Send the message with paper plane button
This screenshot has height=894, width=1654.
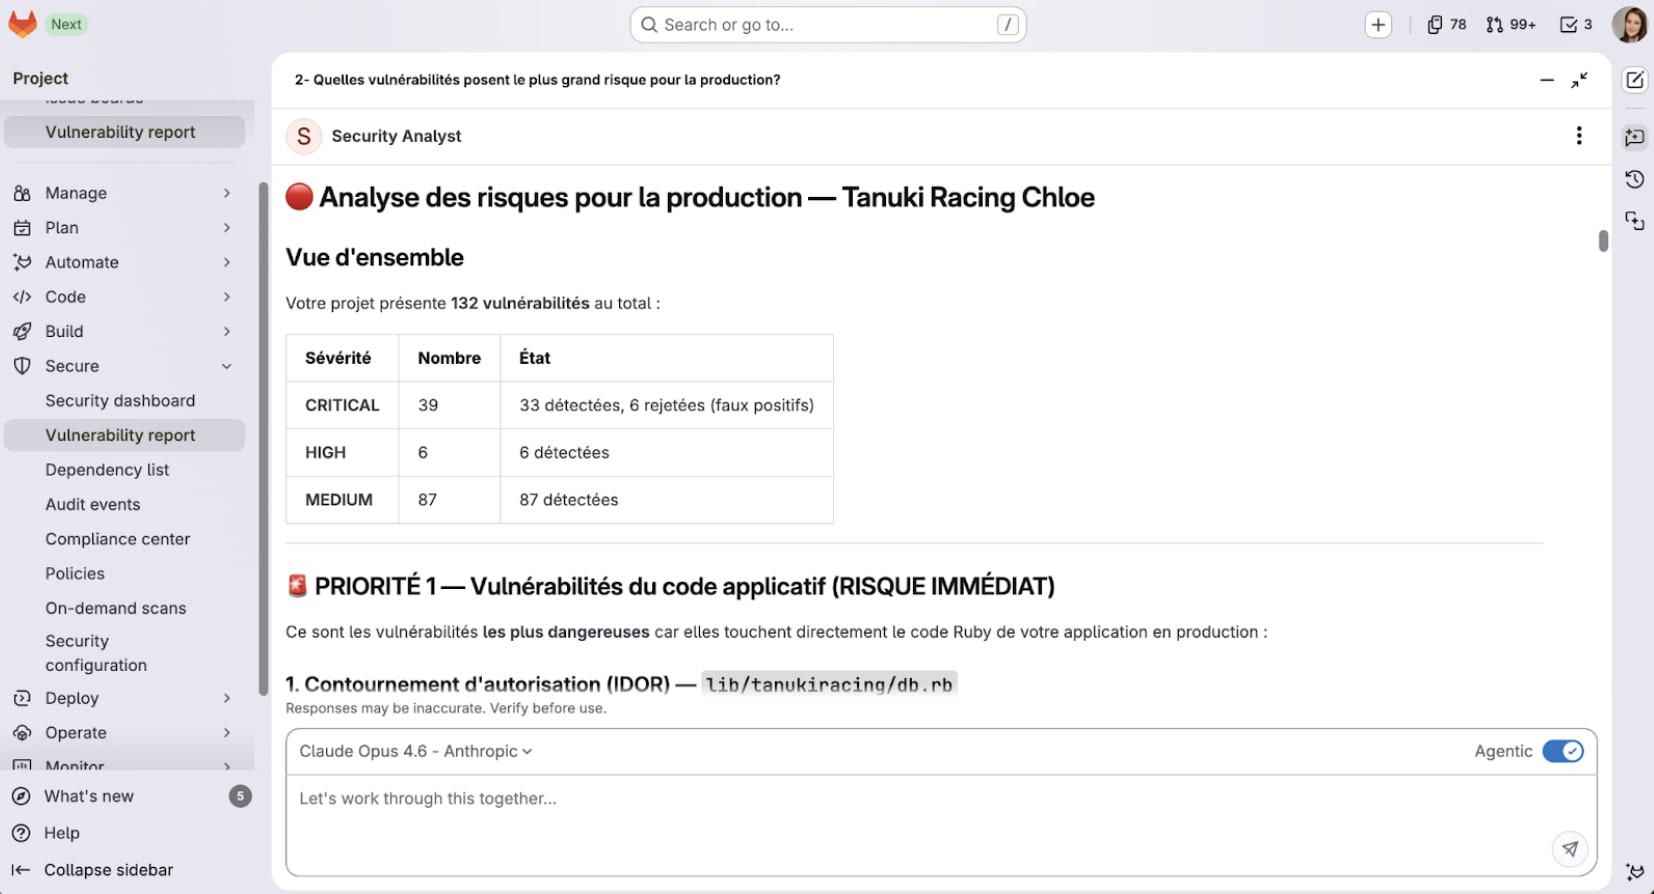click(1570, 849)
